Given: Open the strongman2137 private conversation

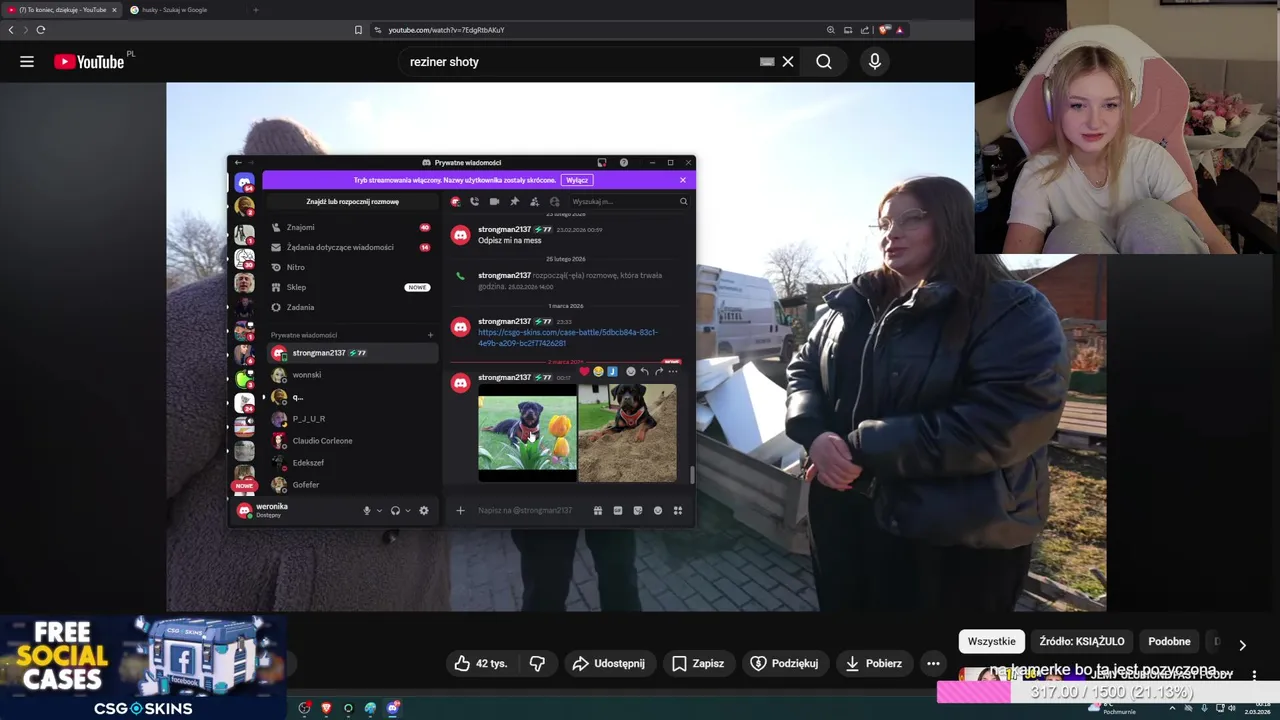Looking at the screenshot, I should click(x=352, y=353).
